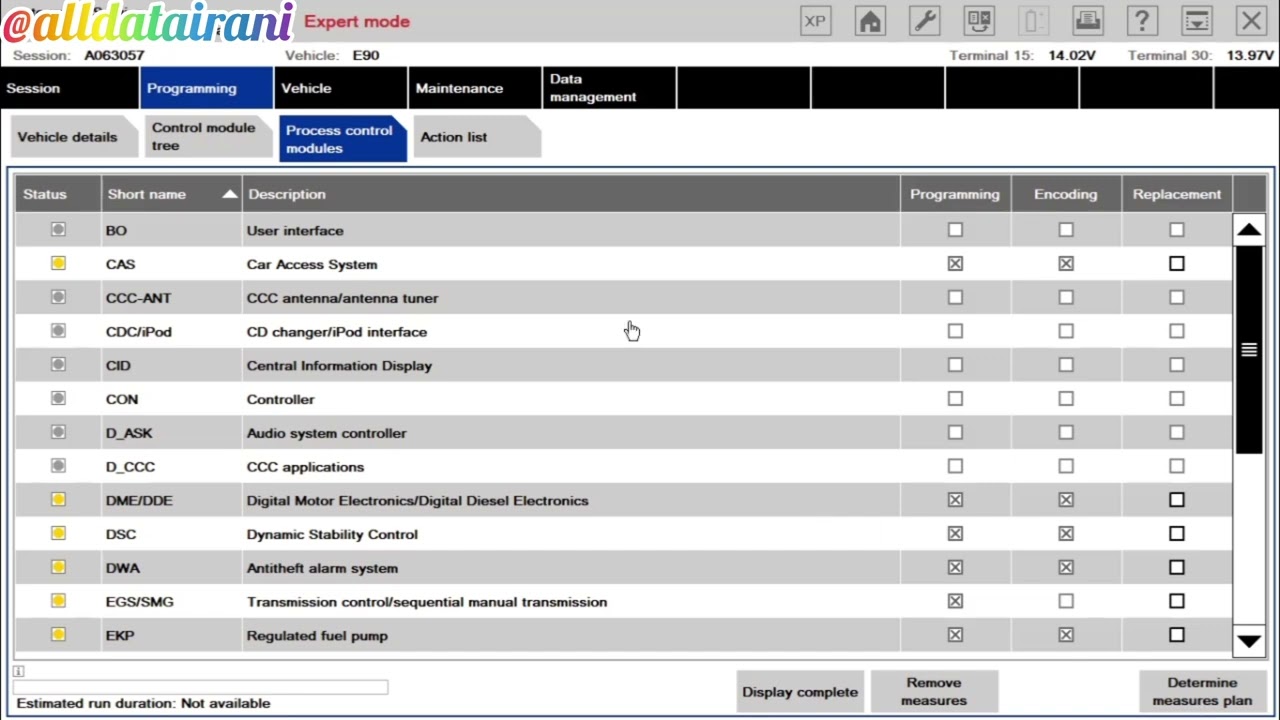Click the yellow status icon for CAS
This screenshot has width=1280, height=720.
click(58, 263)
